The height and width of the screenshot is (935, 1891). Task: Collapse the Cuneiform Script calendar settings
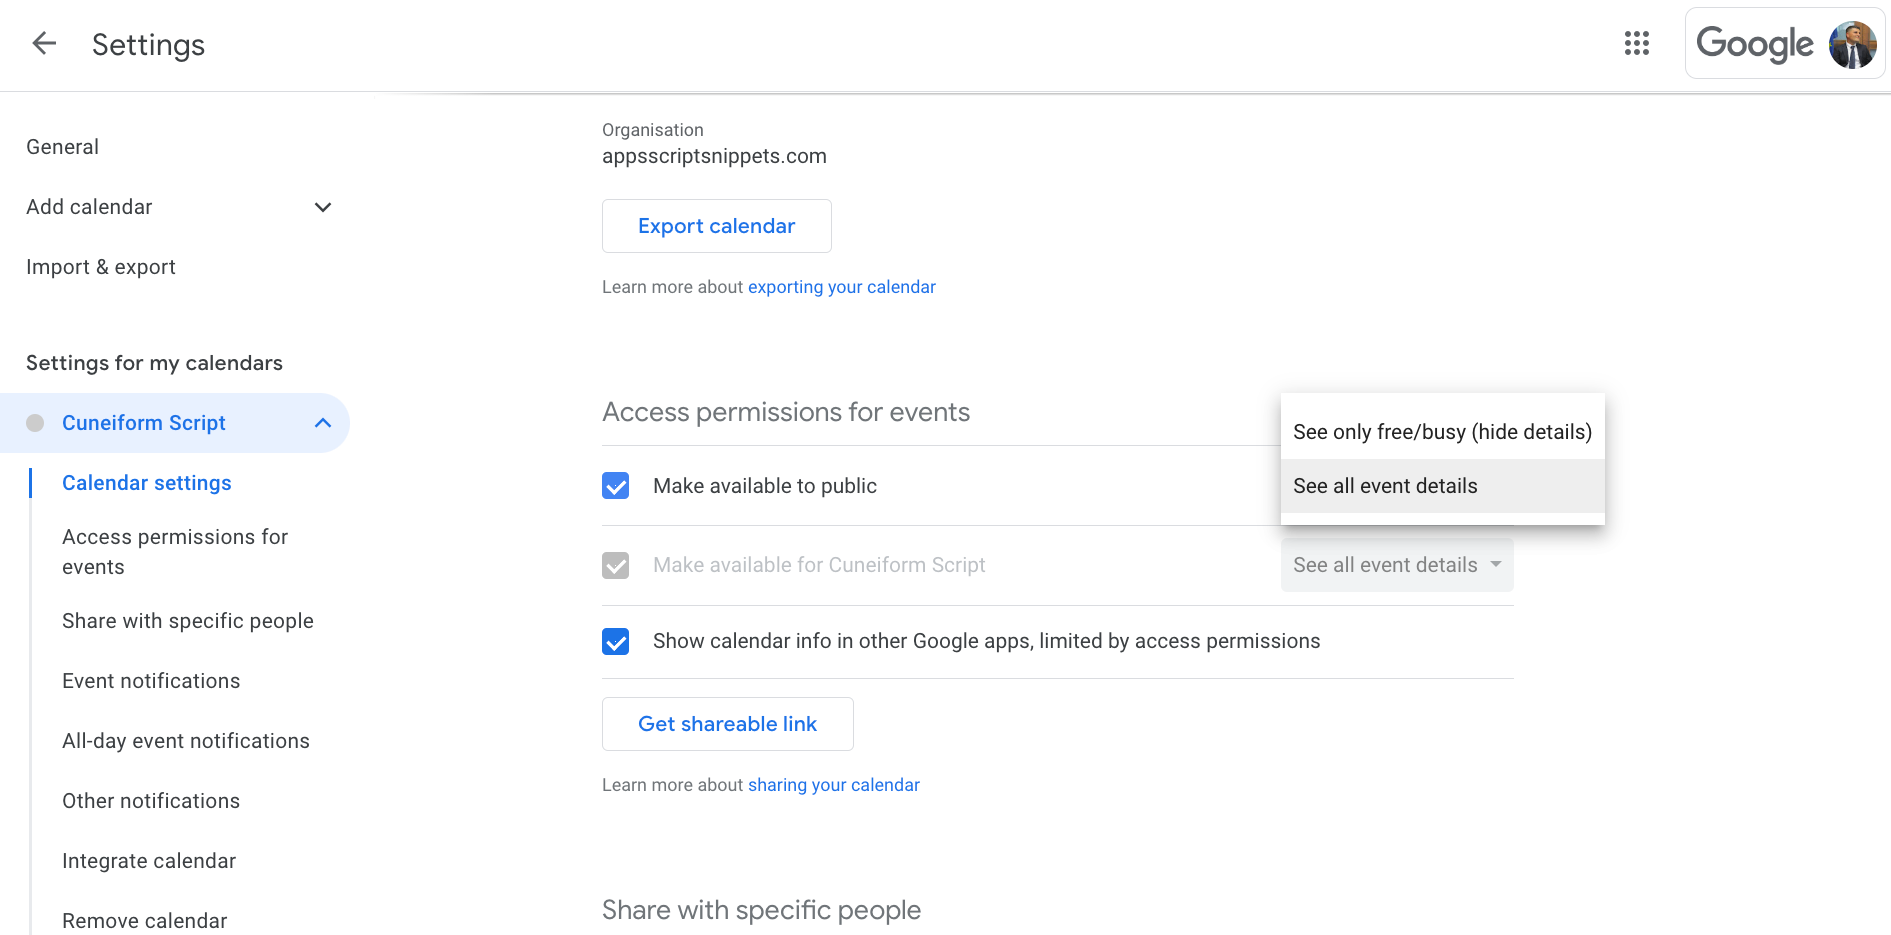coord(323,423)
